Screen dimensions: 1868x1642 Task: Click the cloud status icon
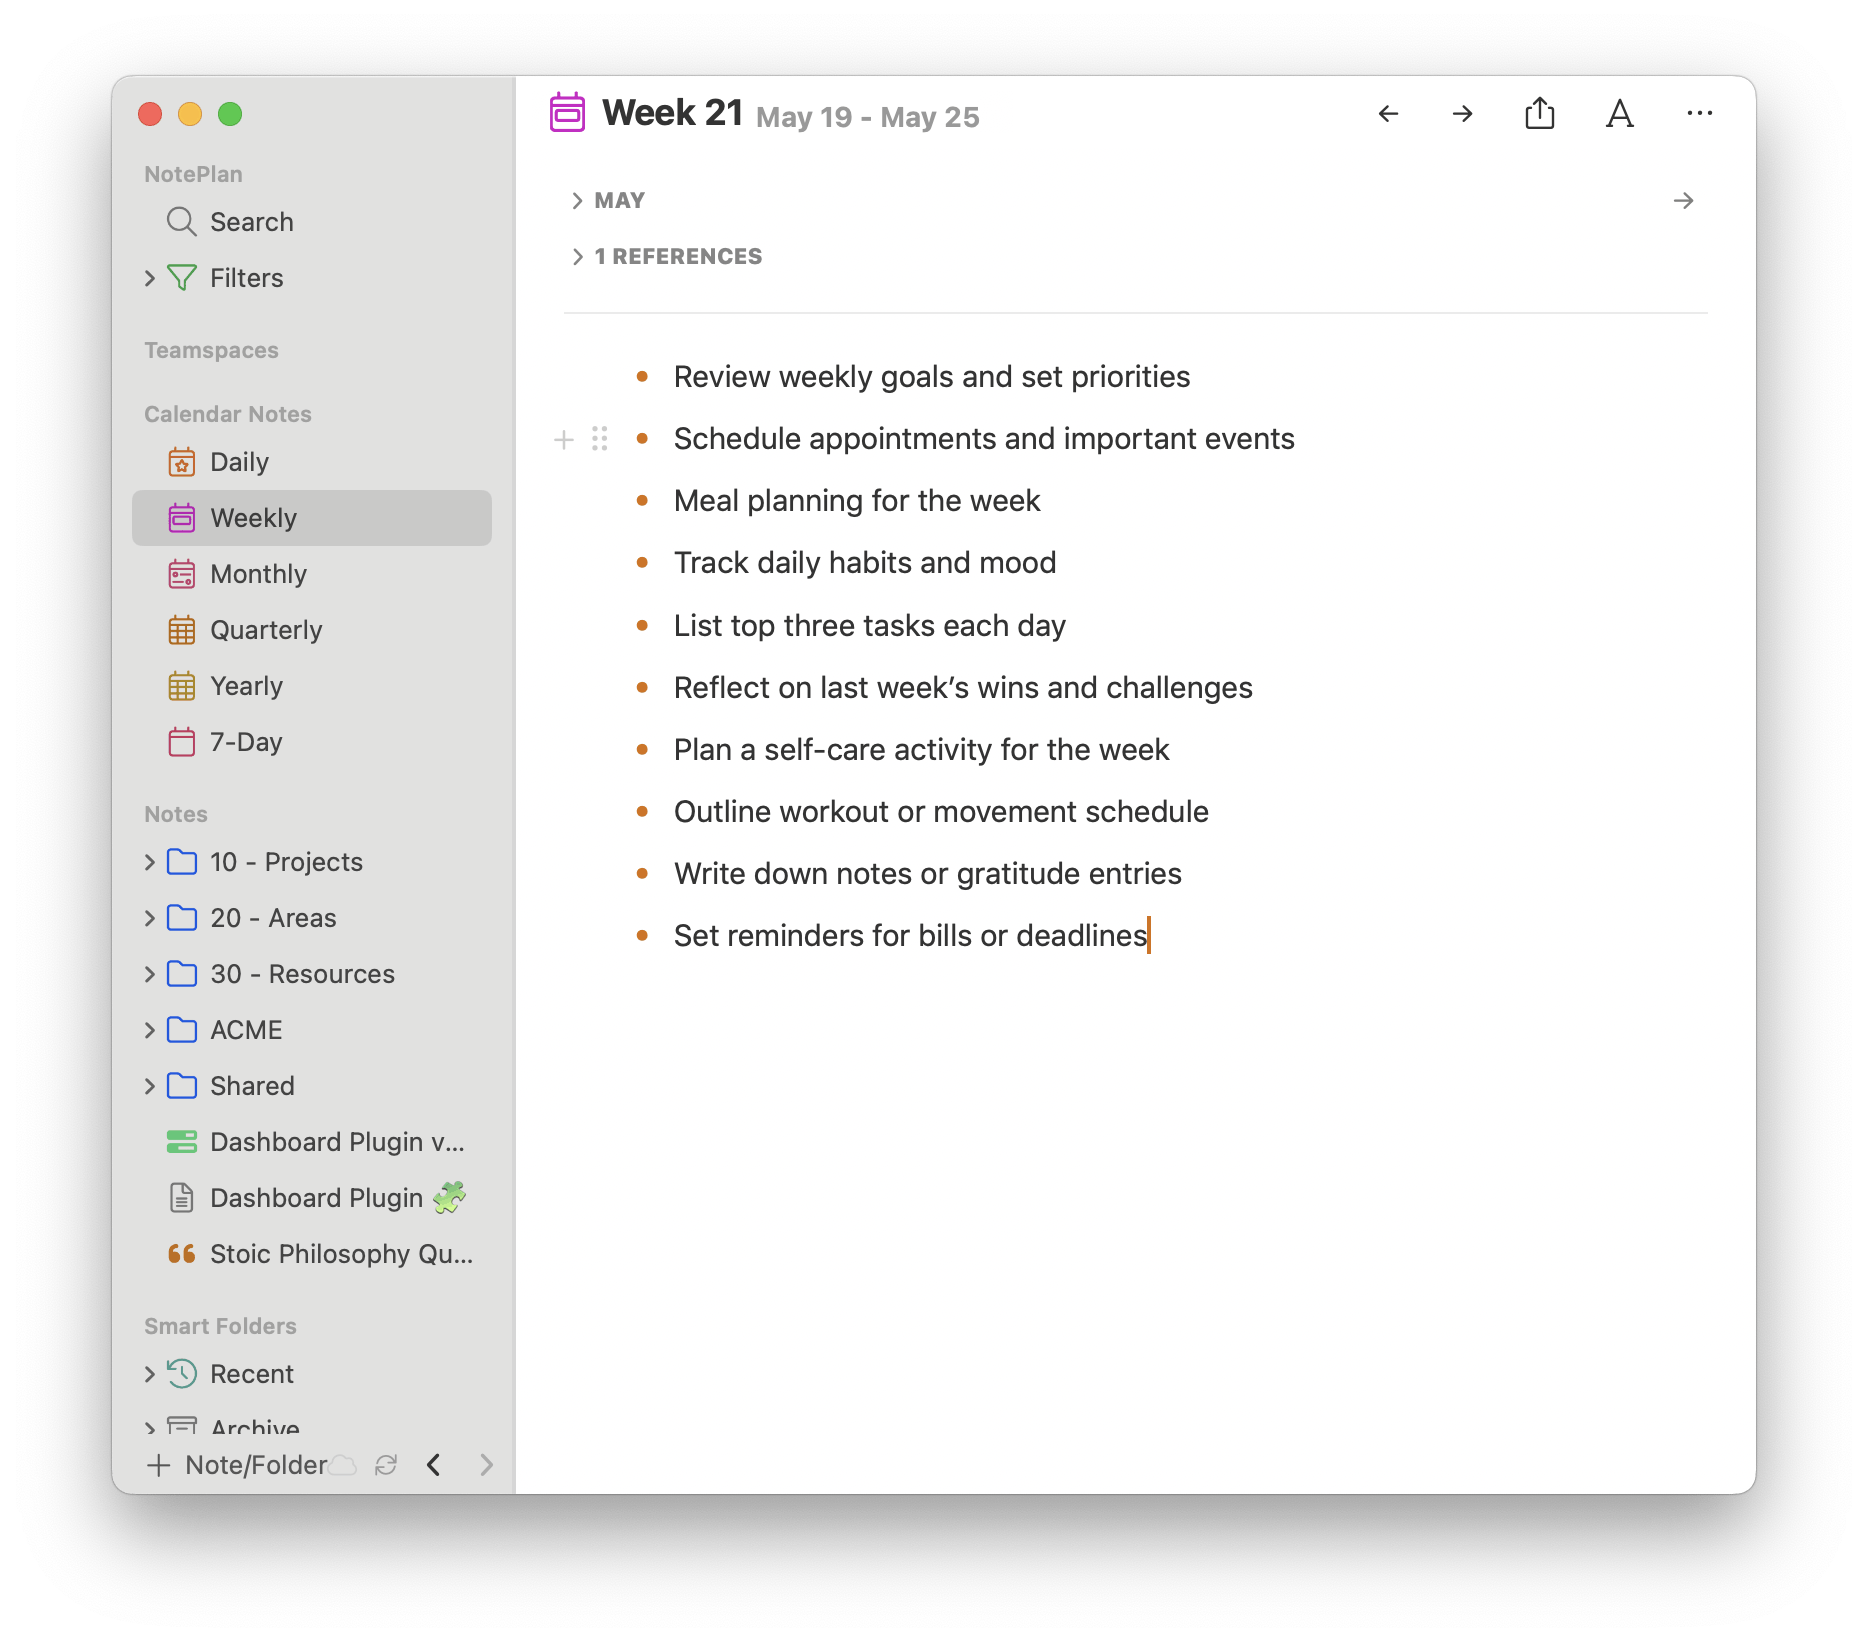(x=343, y=1465)
